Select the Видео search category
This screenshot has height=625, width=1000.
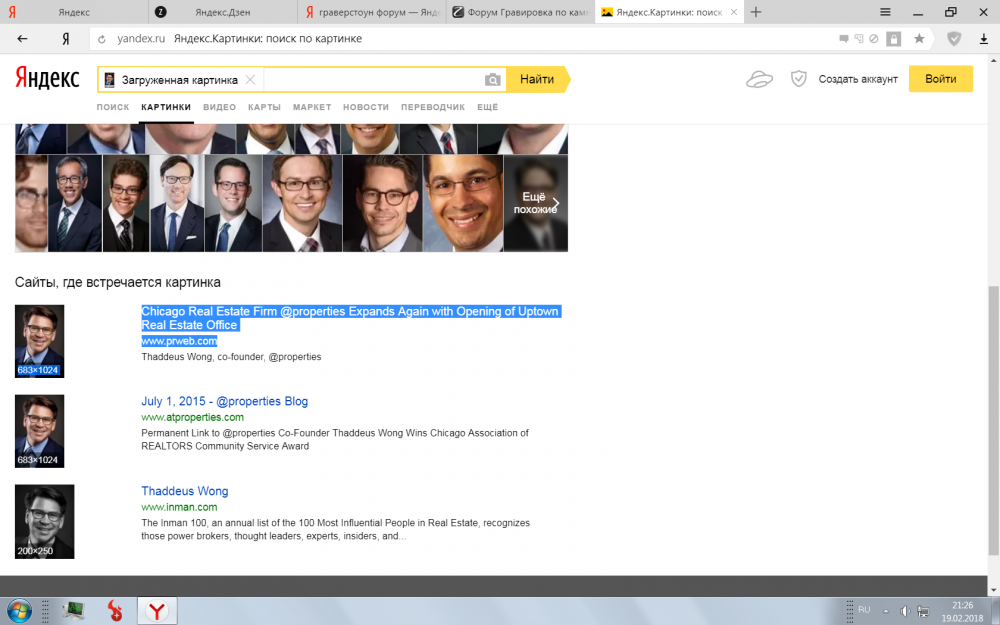(x=219, y=107)
